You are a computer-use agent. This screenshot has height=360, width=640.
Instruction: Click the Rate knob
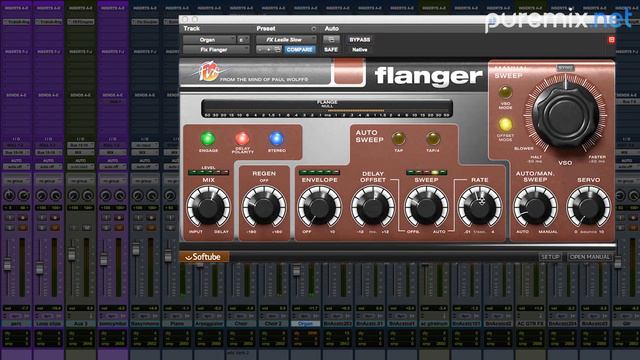click(480, 207)
